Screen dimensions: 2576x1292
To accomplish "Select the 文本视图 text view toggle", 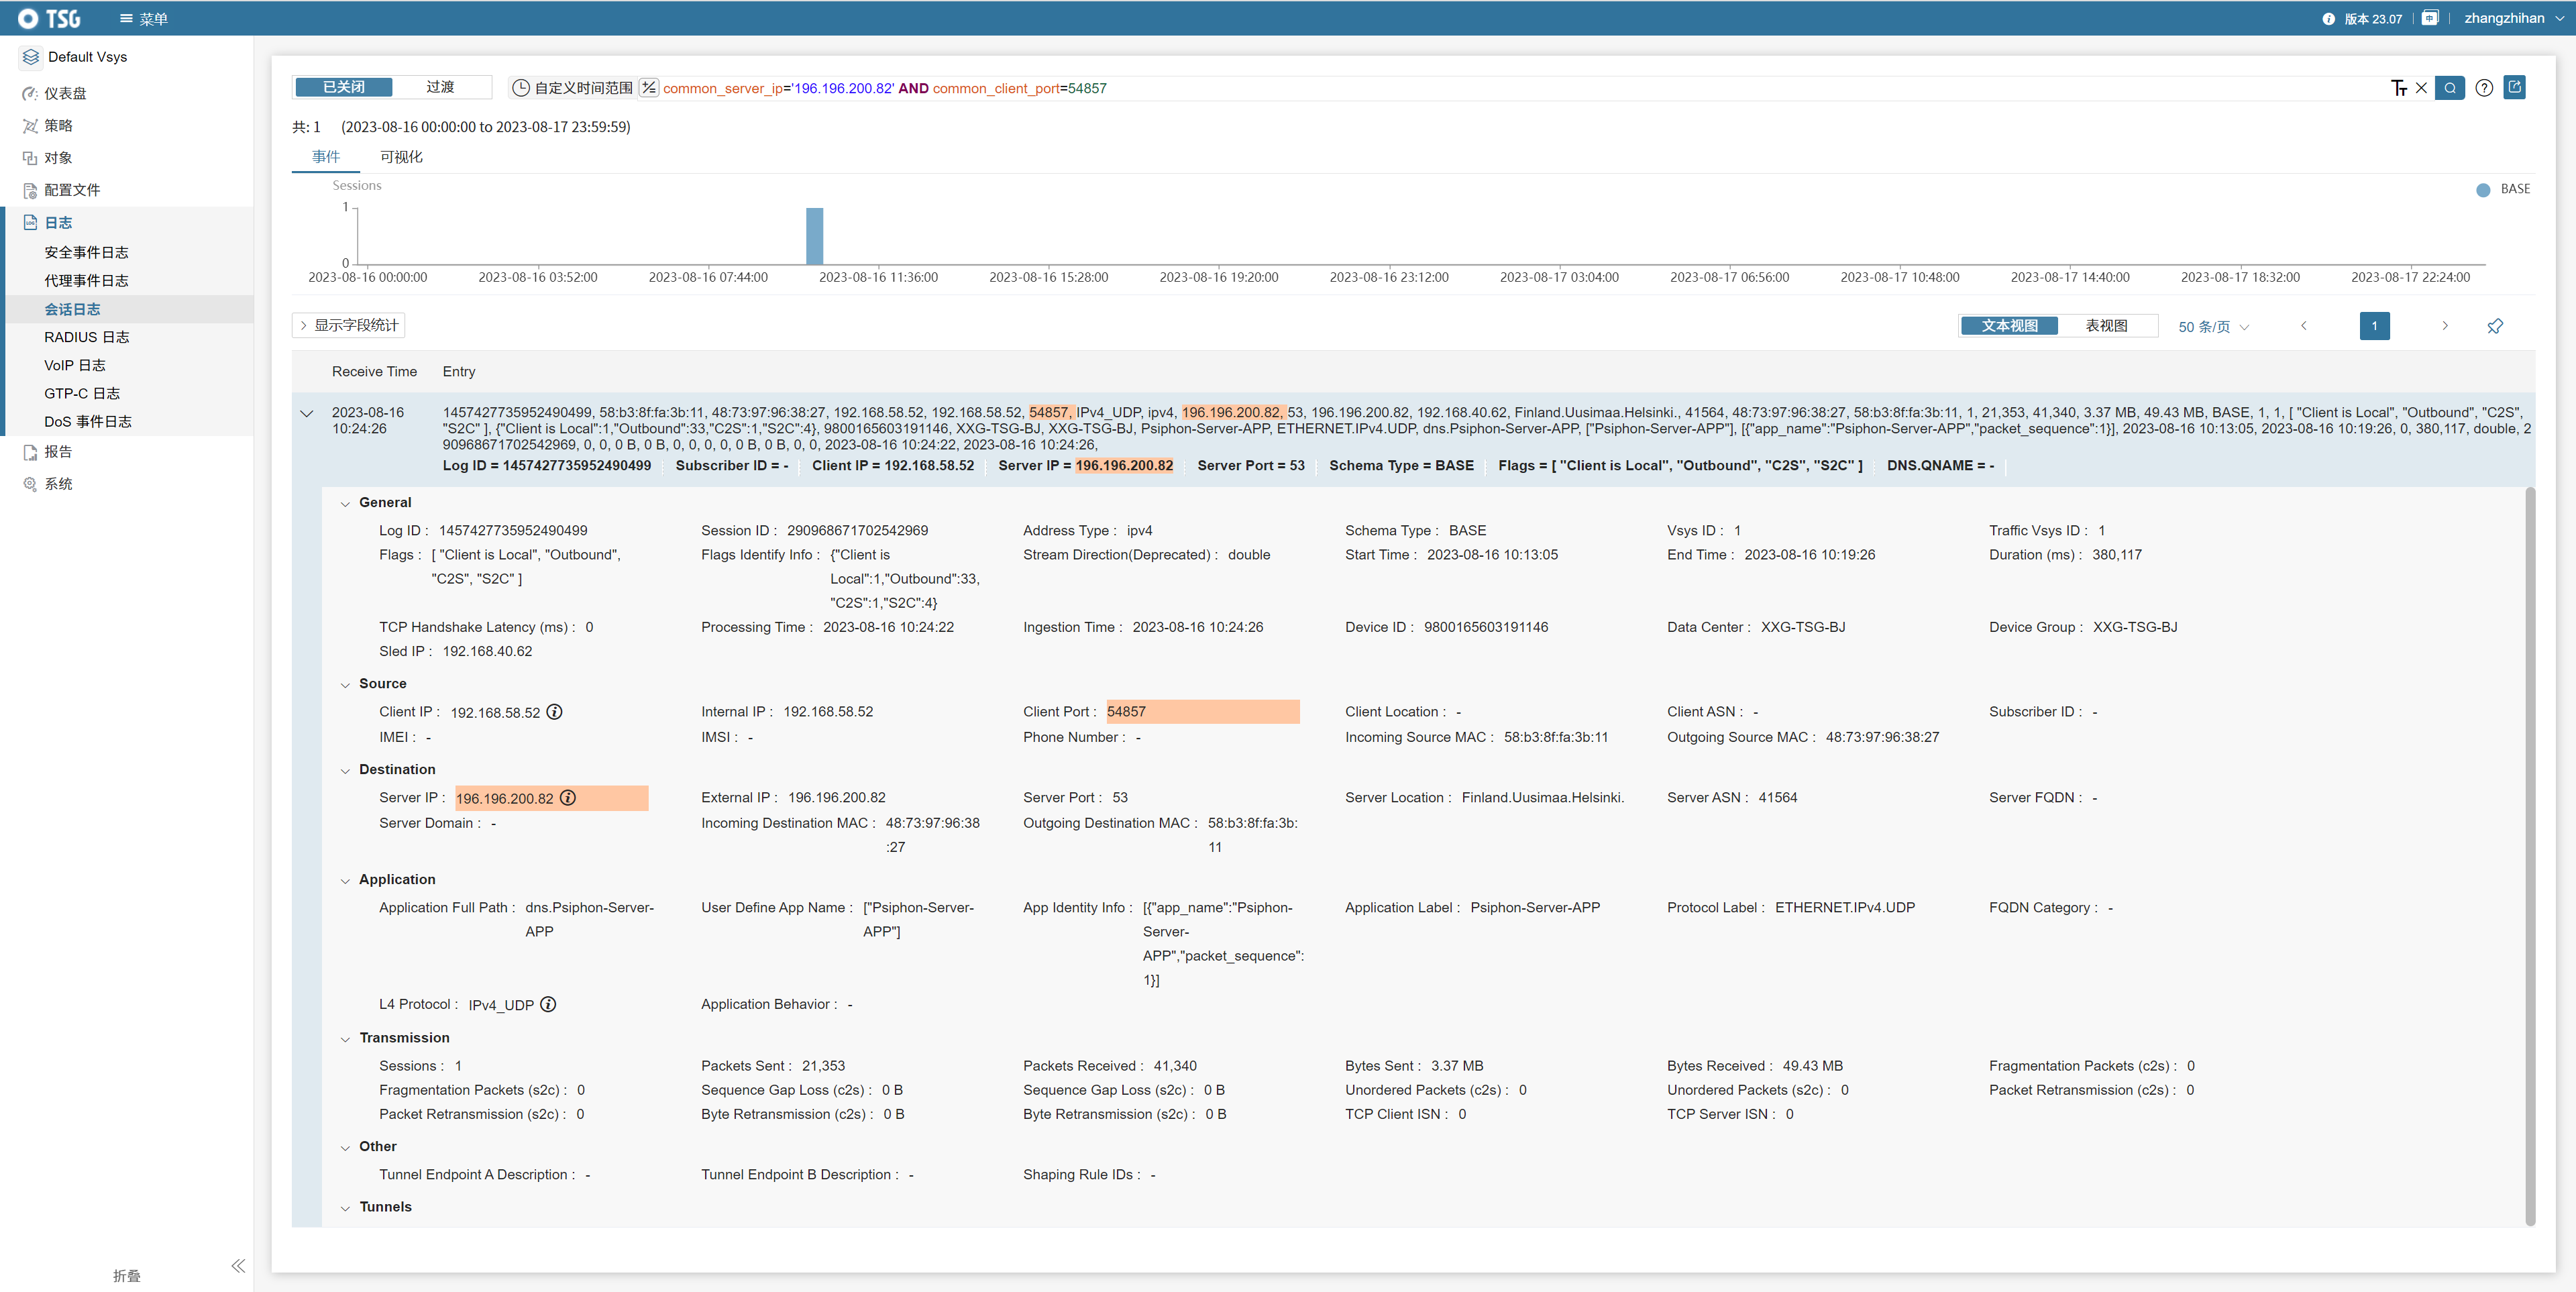I will 2009,326.
